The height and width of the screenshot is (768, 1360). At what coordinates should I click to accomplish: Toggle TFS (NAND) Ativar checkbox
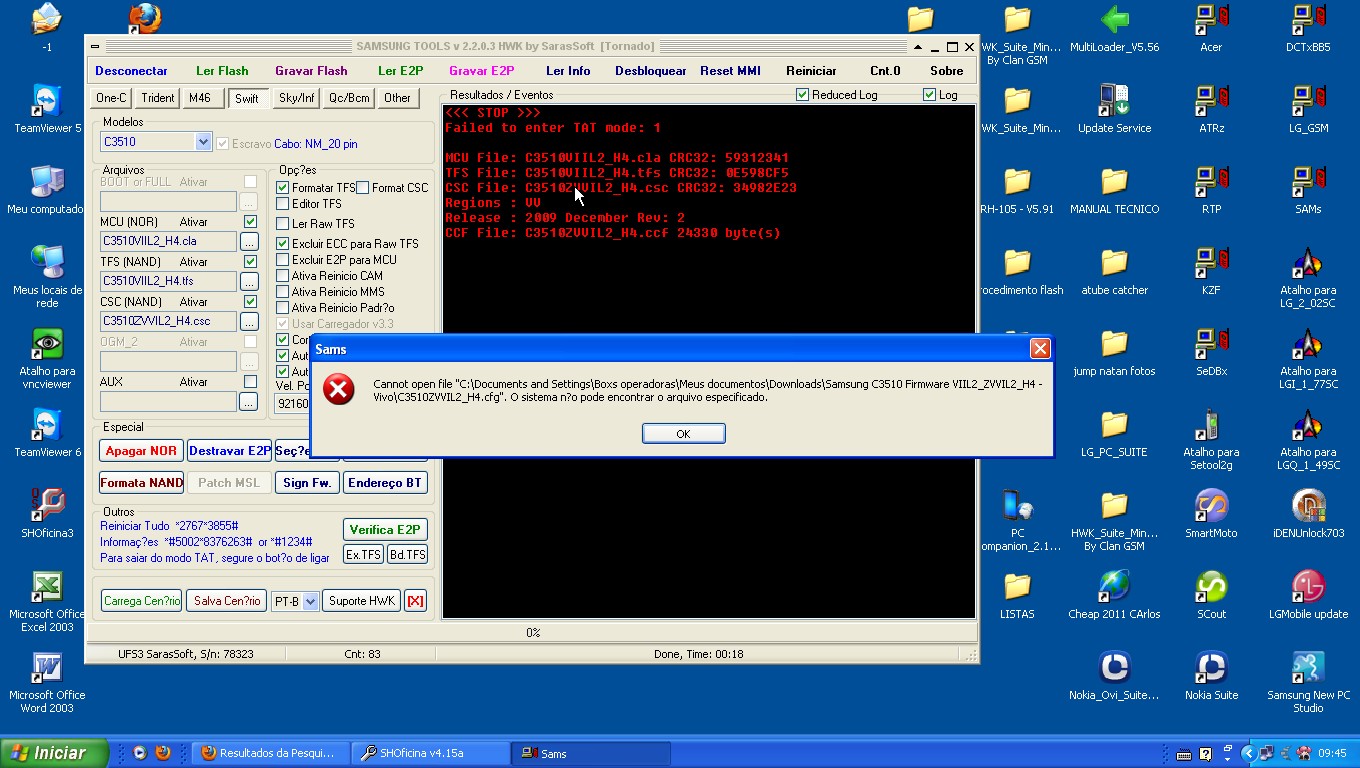click(x=250, y=262)
